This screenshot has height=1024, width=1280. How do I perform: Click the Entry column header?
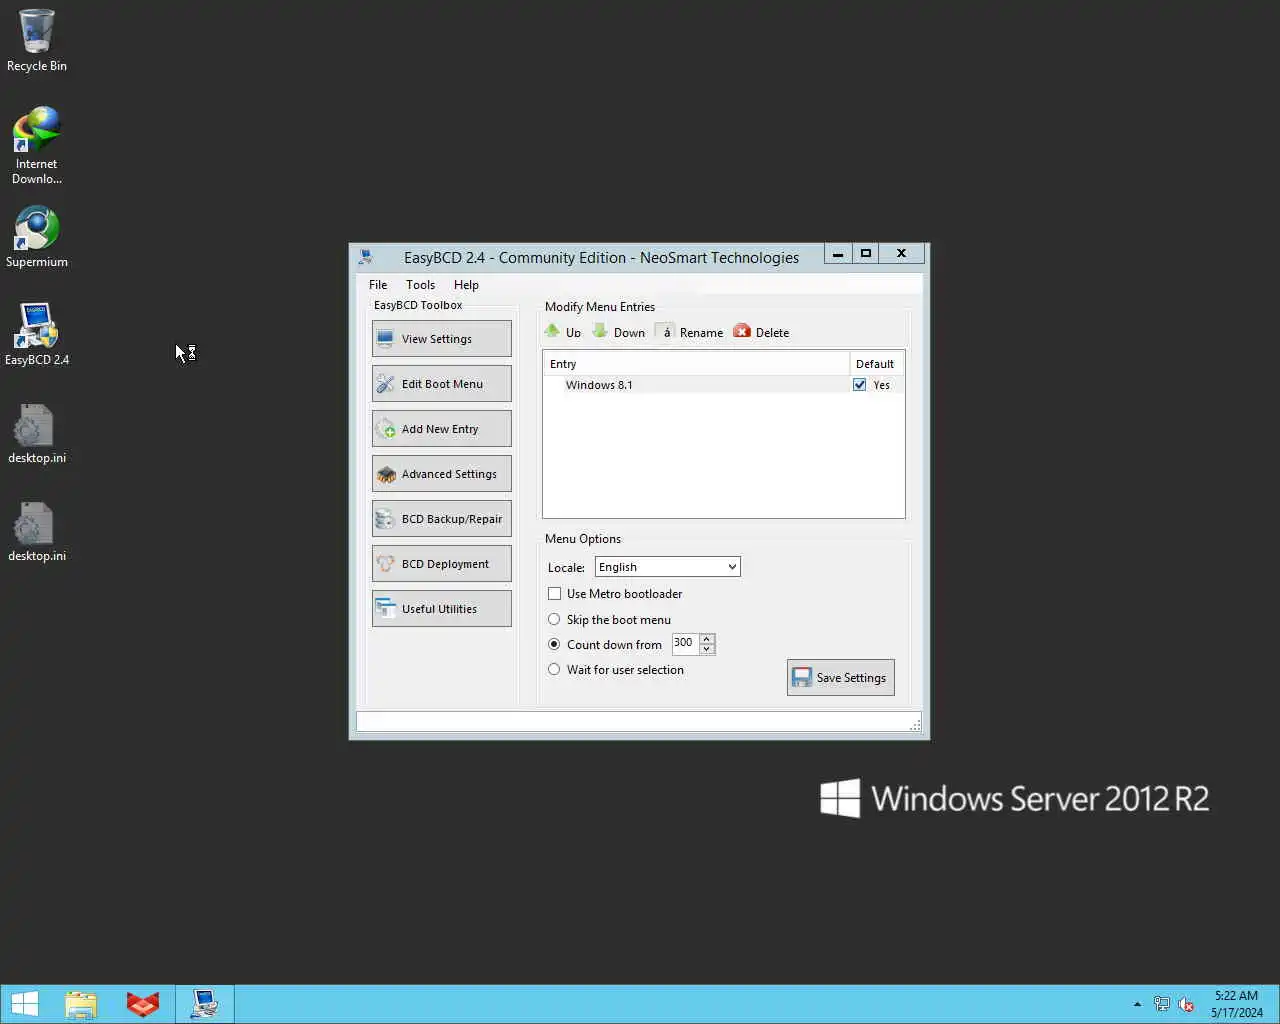[x=697, y=364]
